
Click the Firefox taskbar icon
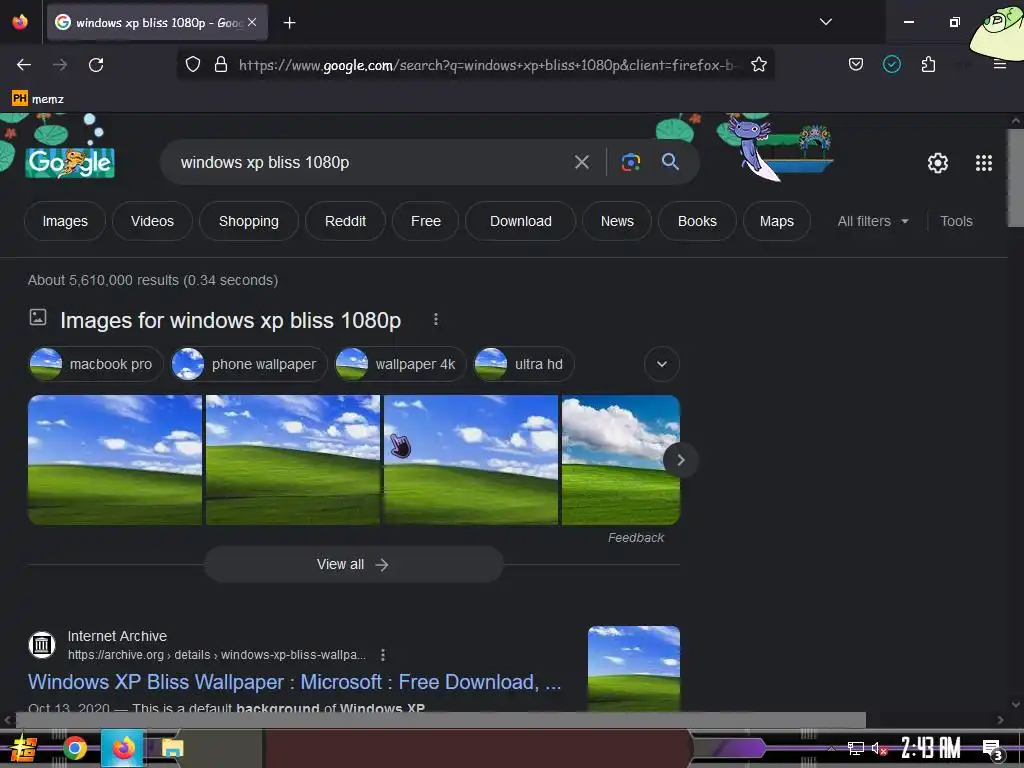pyautogui.click(x=123, y=748)
